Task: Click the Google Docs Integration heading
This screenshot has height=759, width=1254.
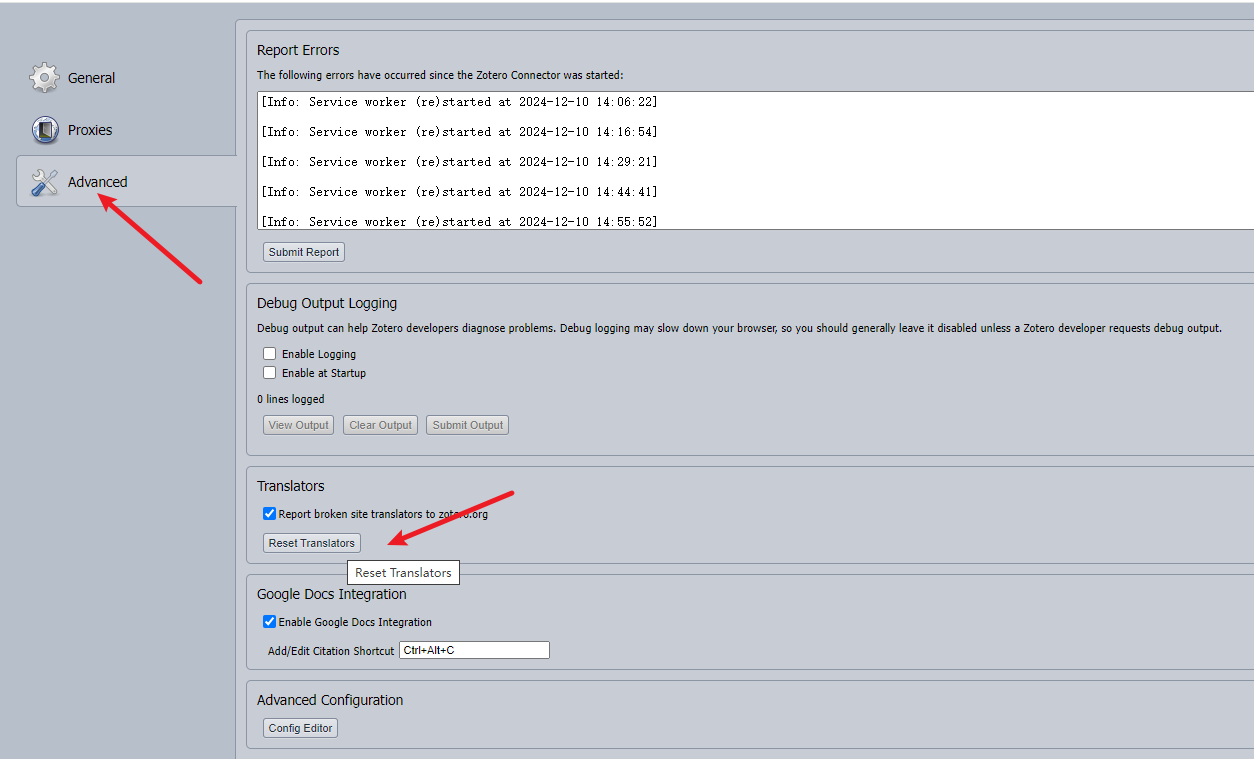Action: 332,594
